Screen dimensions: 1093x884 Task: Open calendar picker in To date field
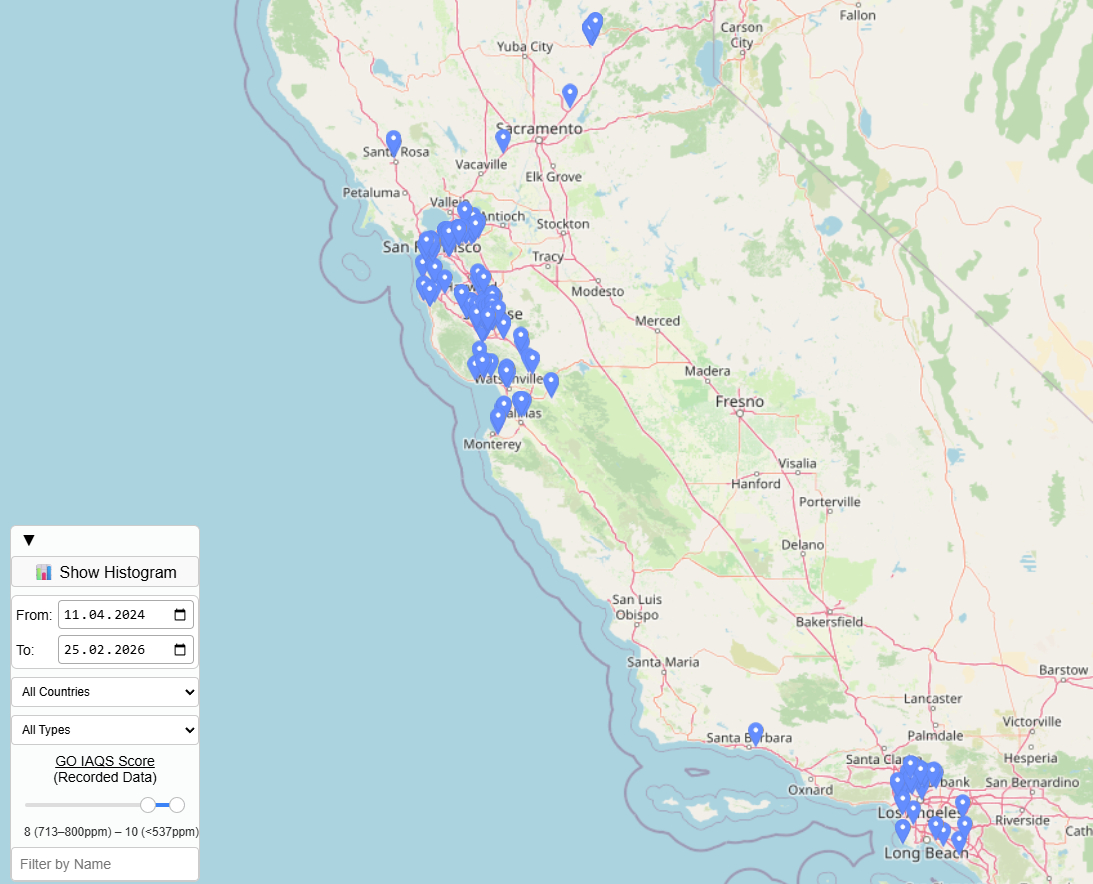tap(180, 650)
